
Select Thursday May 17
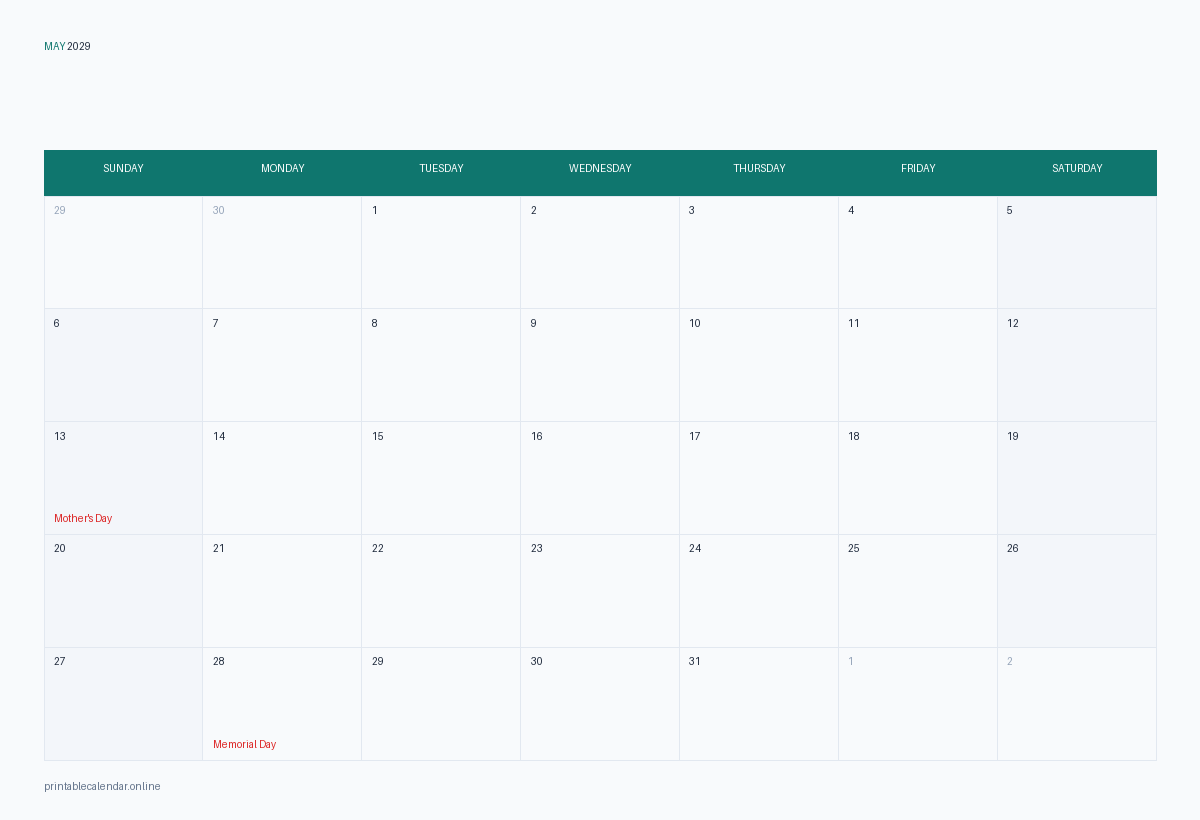tap(759, 478)
